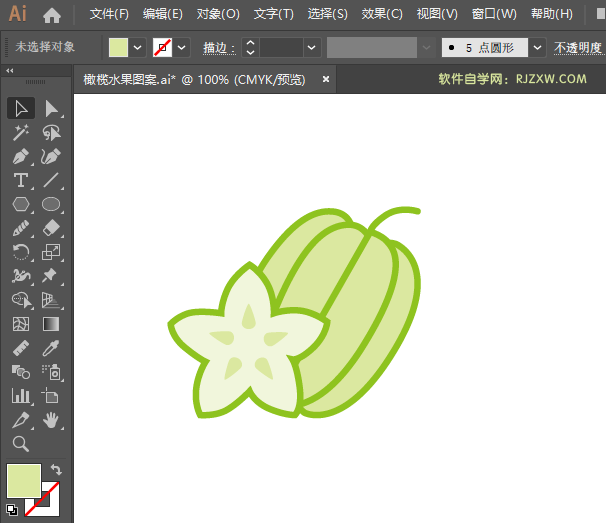This screenshot has width=606, height=523.
Task: Choose the Polygon tool
Action: coord(21,204)
